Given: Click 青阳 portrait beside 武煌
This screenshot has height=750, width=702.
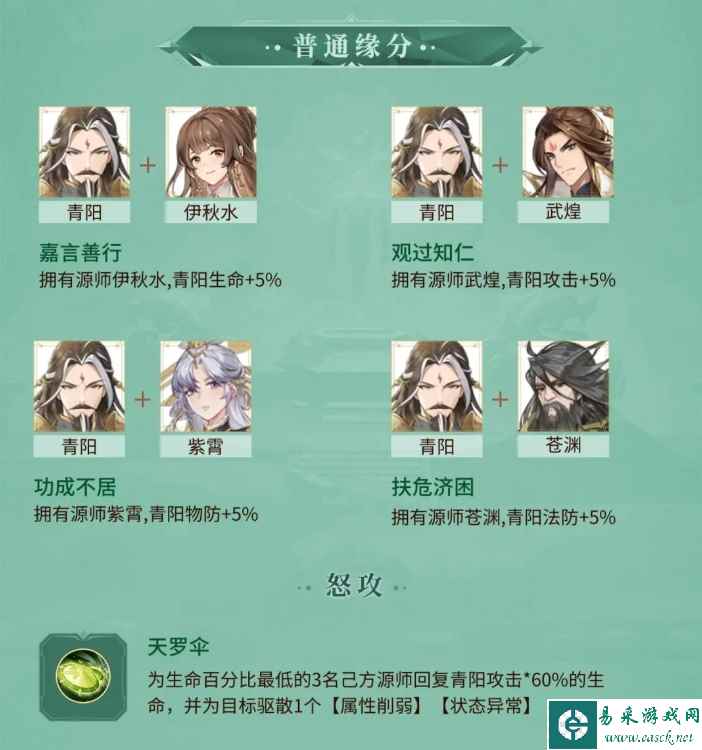Looking at the screenshot, I should click(x=437, y=152).
